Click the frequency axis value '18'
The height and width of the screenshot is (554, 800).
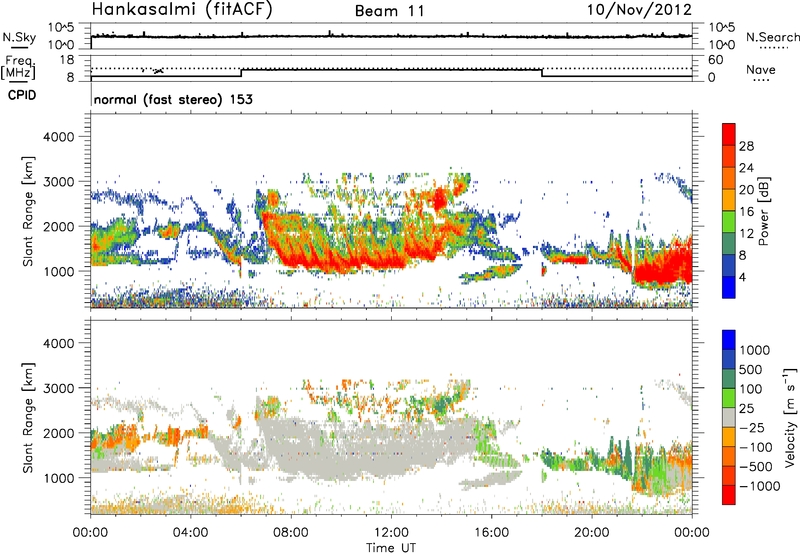[x=67, y=60]
